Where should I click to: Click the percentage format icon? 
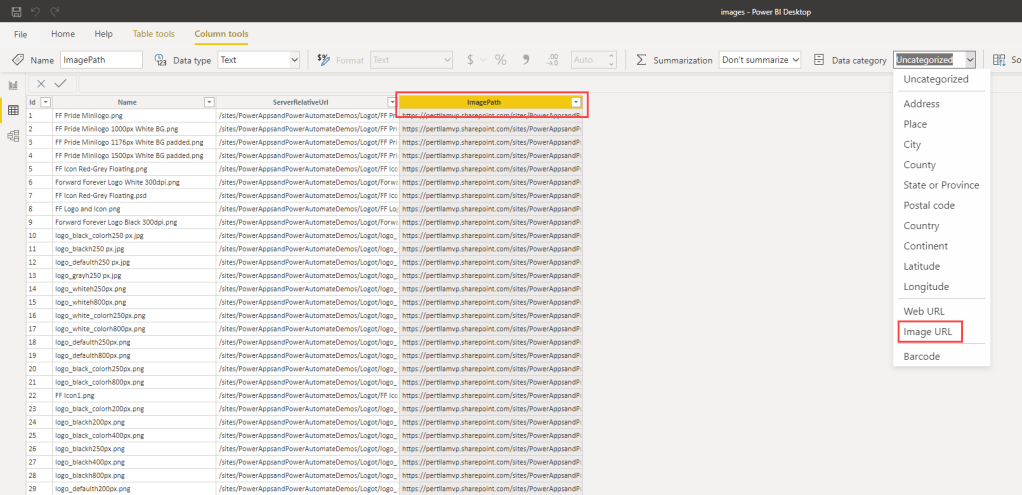click(x=500, y=60)
